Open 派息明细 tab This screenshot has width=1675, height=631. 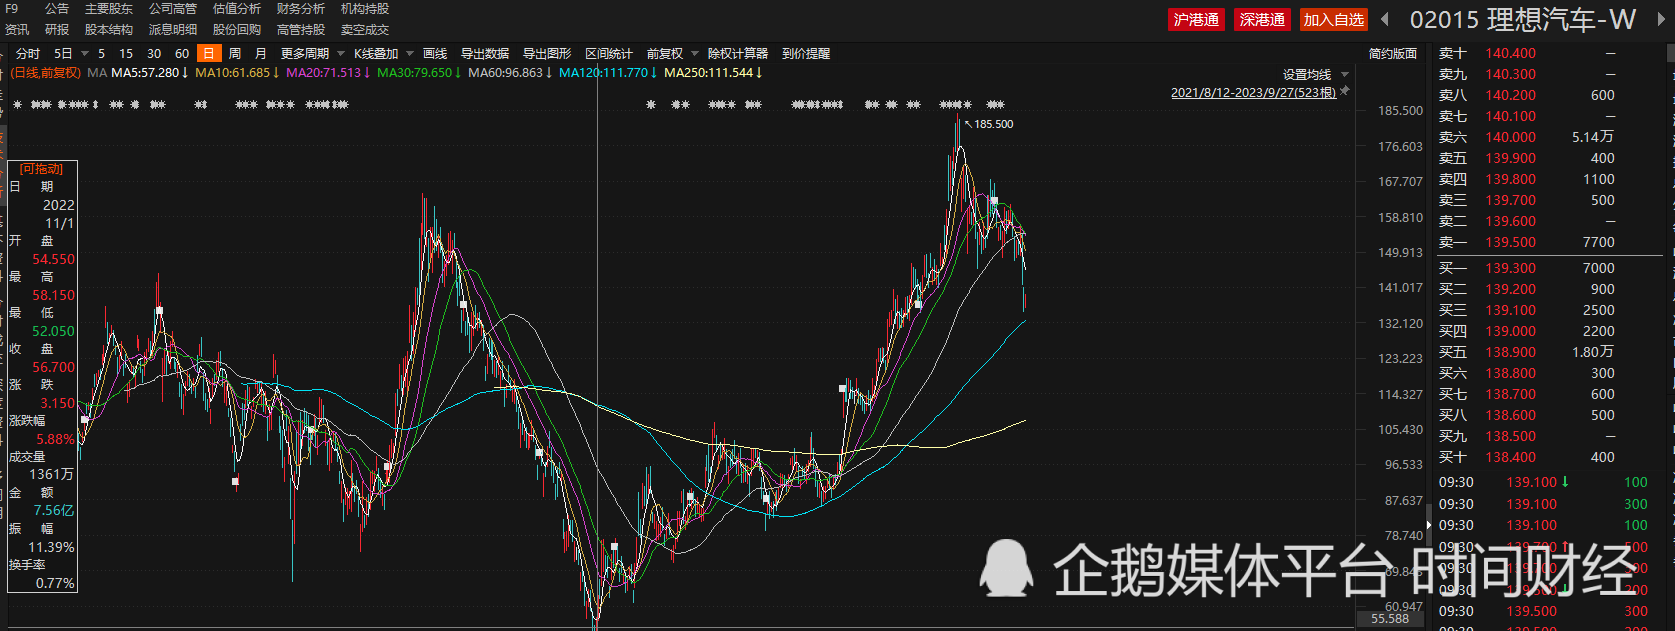173,30
